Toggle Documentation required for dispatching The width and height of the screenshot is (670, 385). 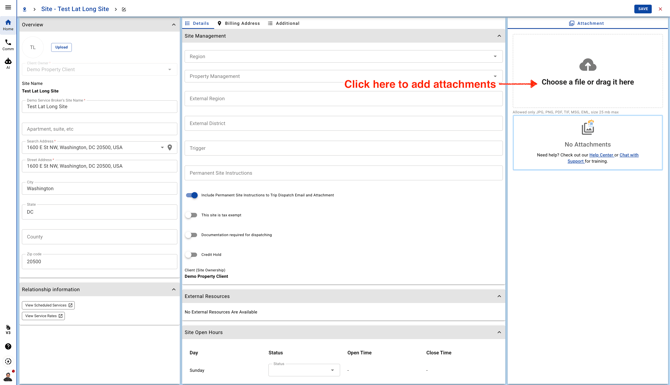point(191,235)
